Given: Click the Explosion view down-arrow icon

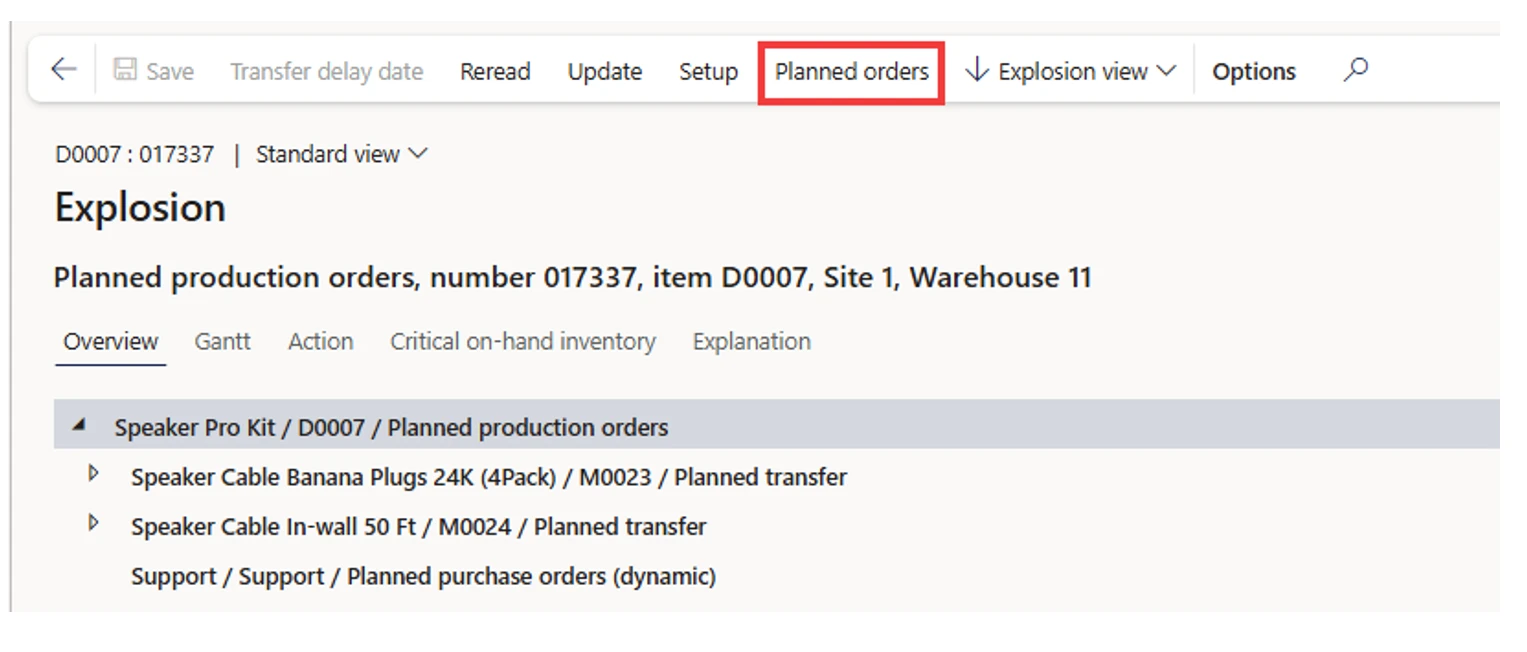Looking at the screenshot, I should click(x=977, y=70).
